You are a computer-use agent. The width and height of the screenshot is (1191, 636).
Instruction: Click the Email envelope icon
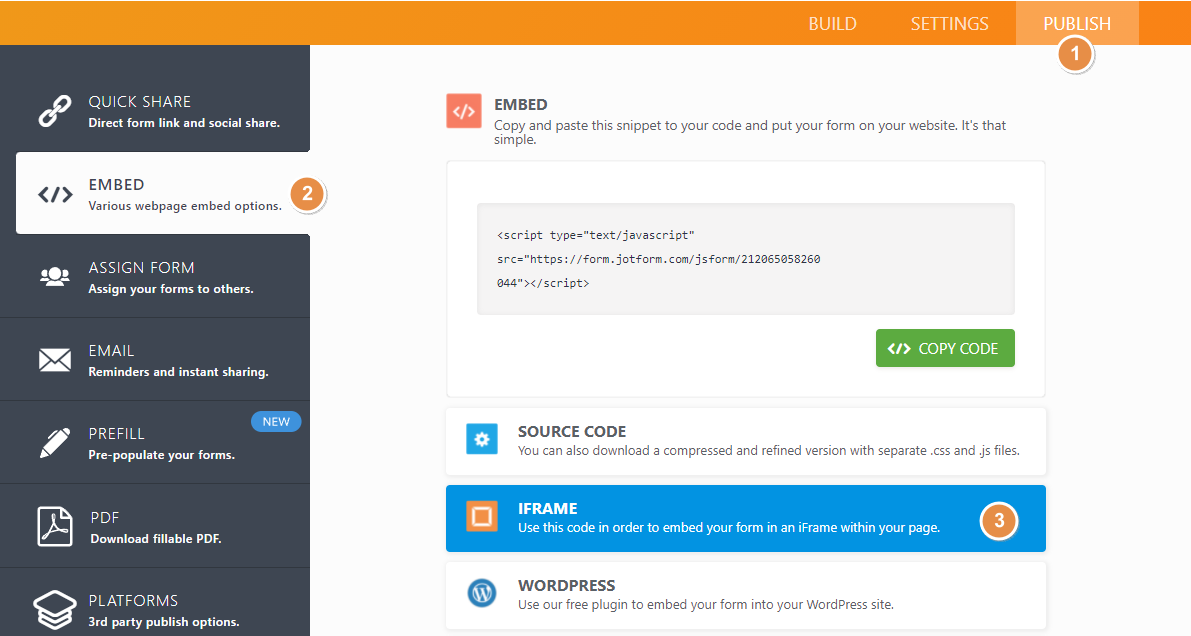point(54,360)
